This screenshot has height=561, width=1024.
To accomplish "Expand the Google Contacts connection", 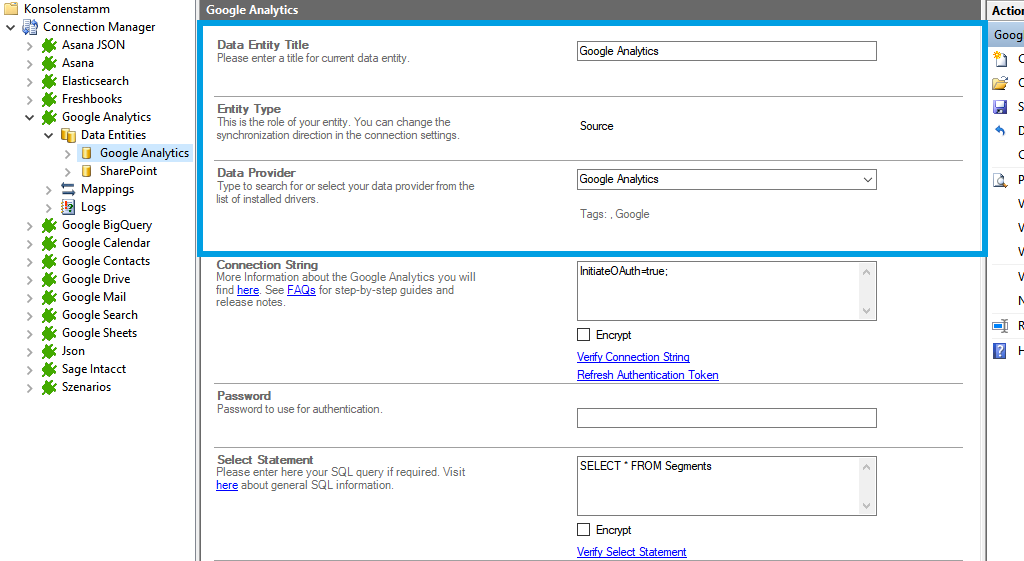I will coord(29,262).
